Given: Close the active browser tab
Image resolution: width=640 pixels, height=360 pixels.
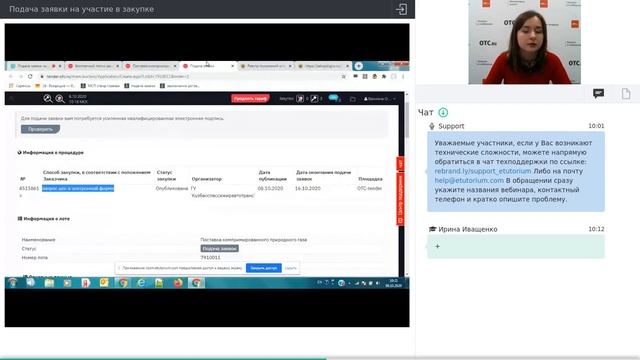Looking at the screenshot, I should point(233,66).
